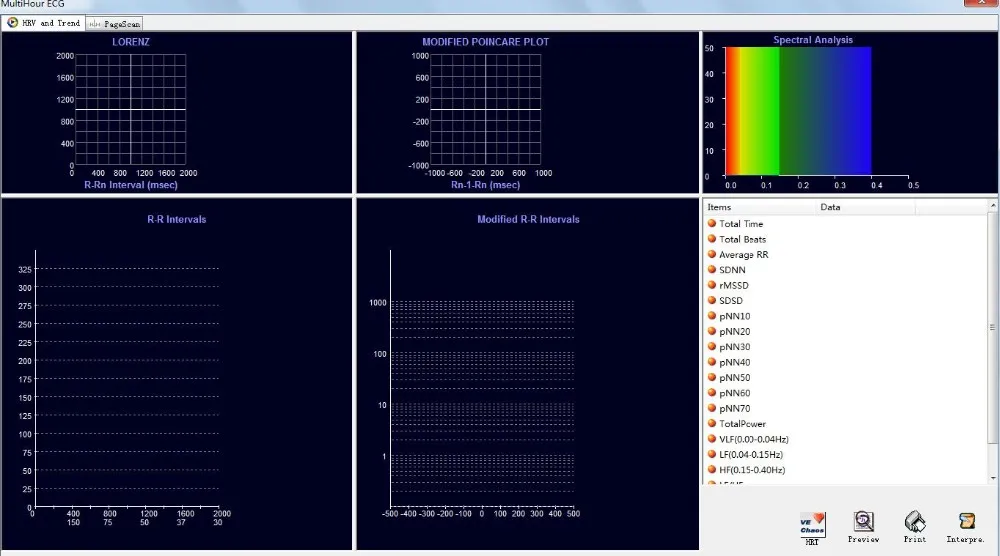Click the orange bullet beside rMSSD

(712, 285)
